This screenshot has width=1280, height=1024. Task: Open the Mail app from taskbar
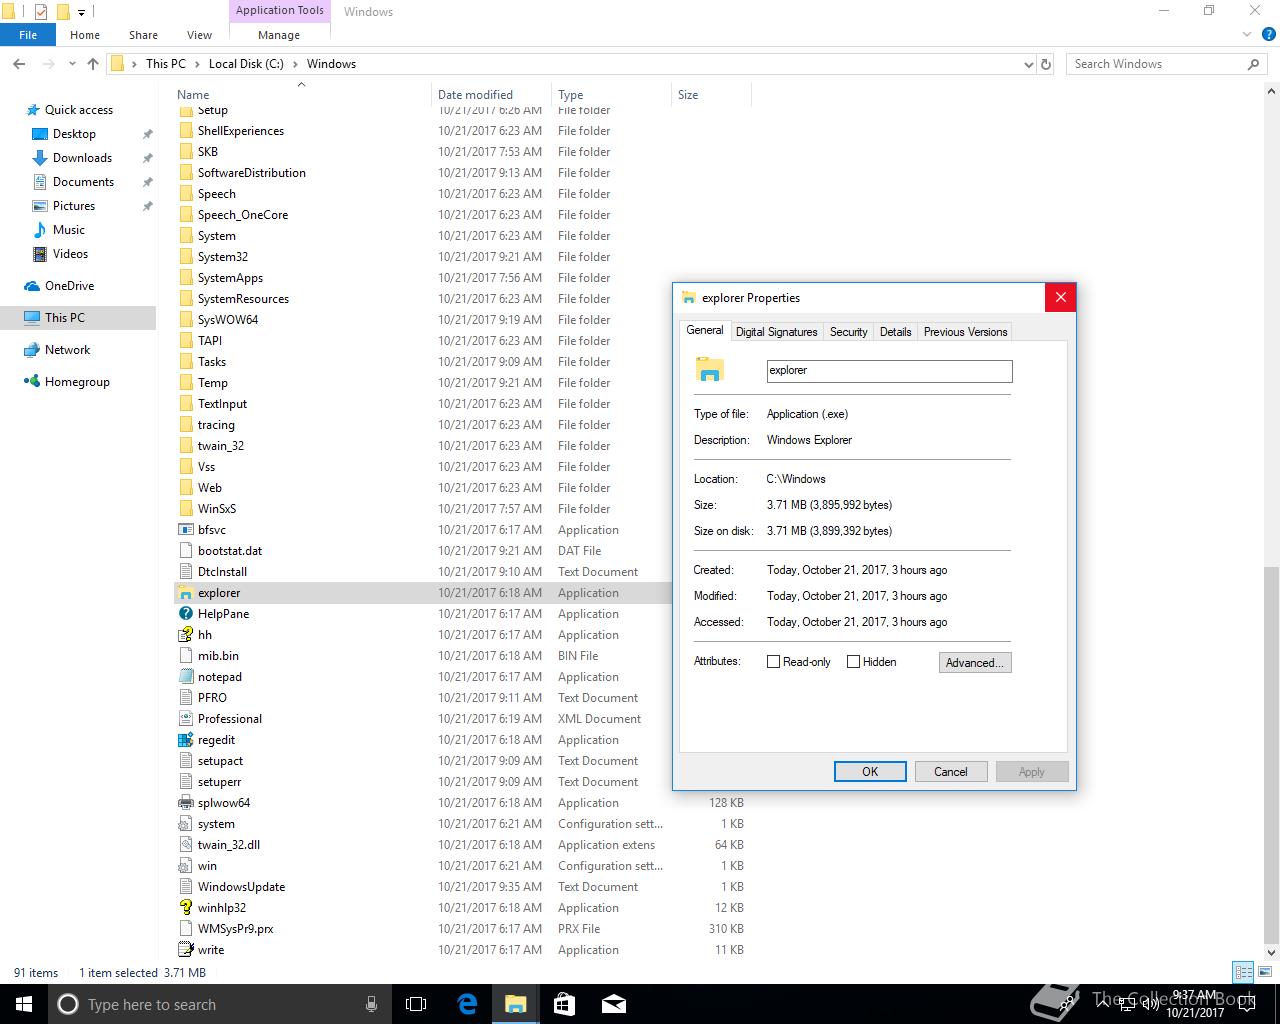613,1004
